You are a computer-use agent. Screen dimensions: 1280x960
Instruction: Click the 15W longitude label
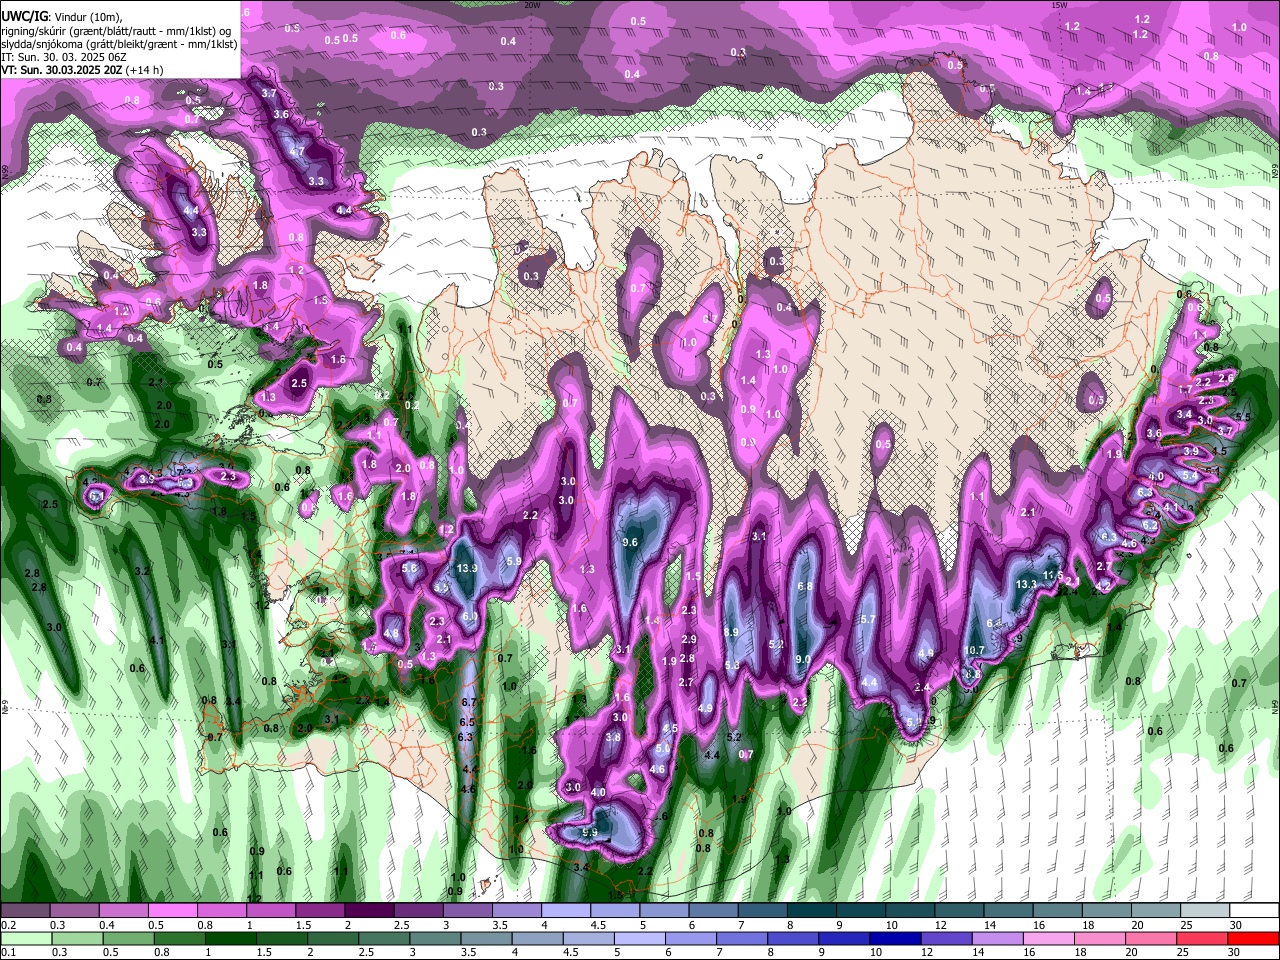[1060, 5]
